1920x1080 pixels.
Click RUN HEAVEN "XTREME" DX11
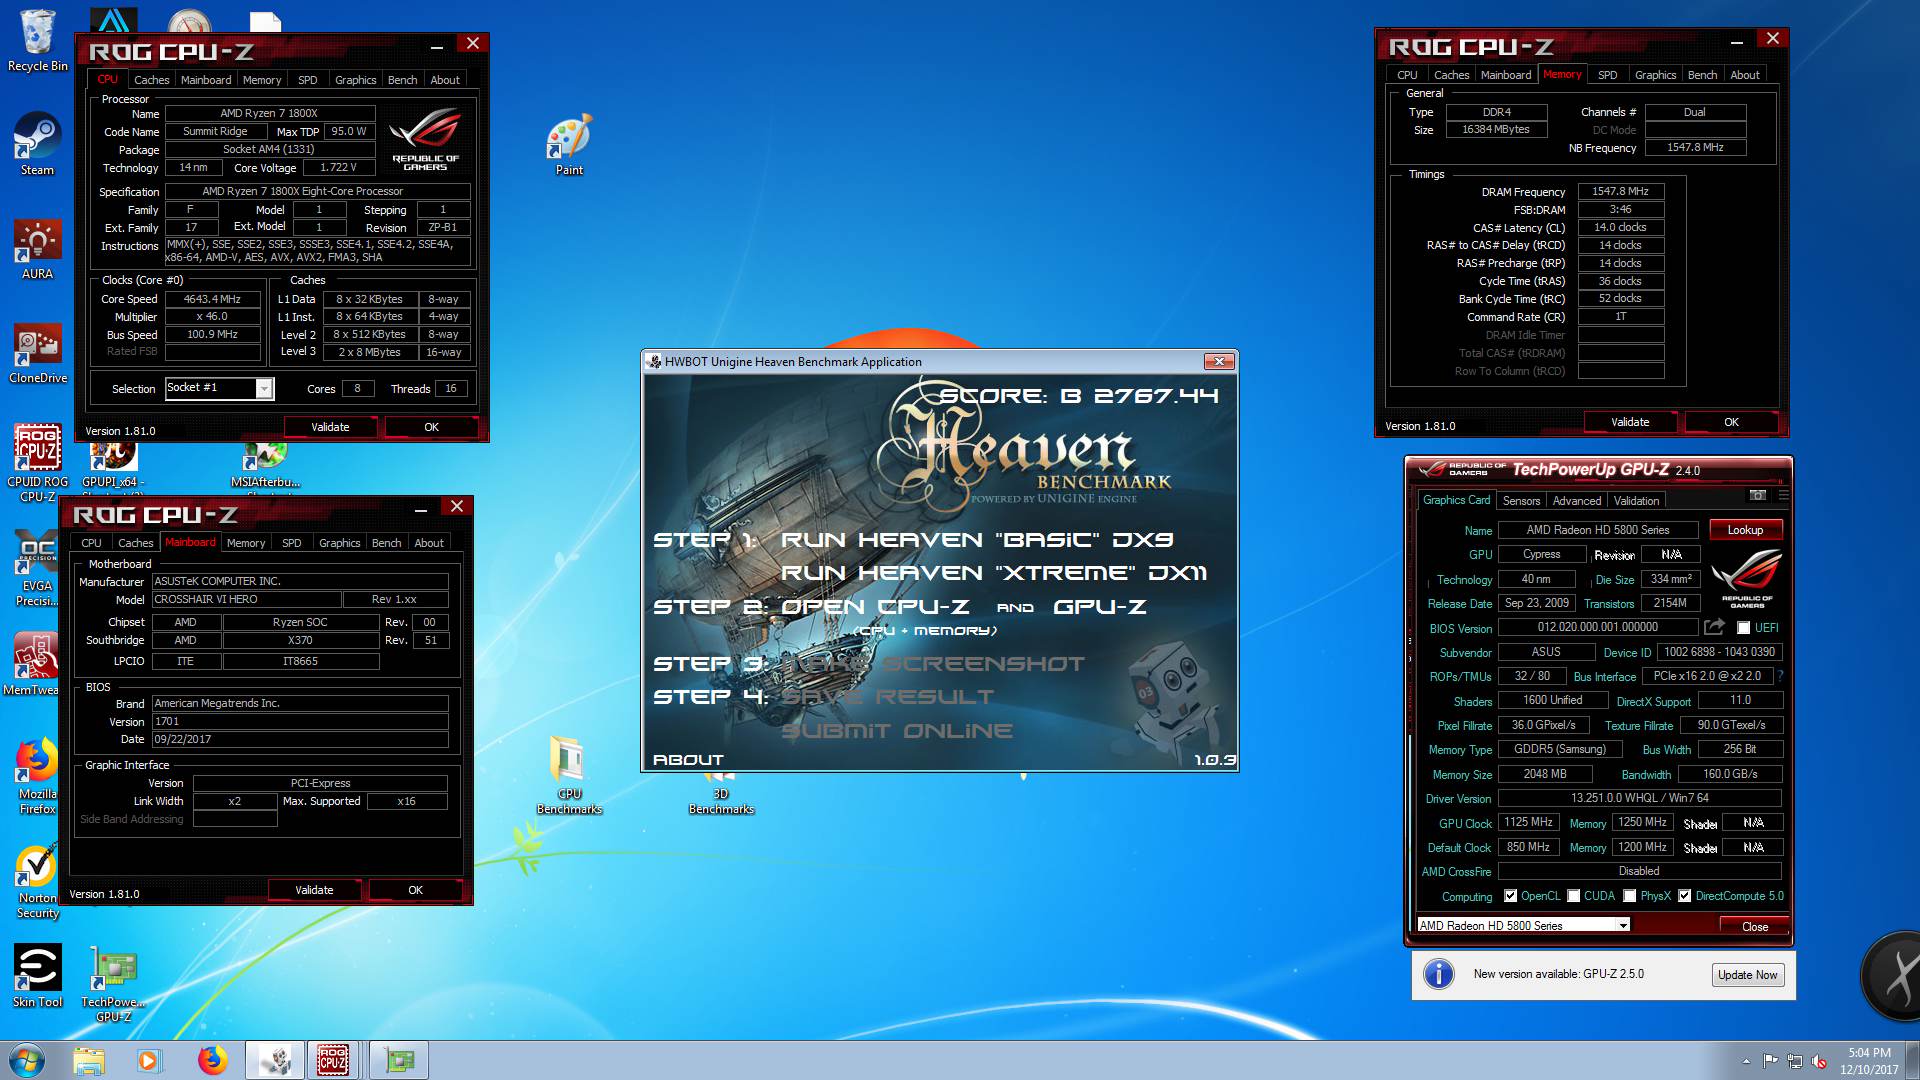994,573
